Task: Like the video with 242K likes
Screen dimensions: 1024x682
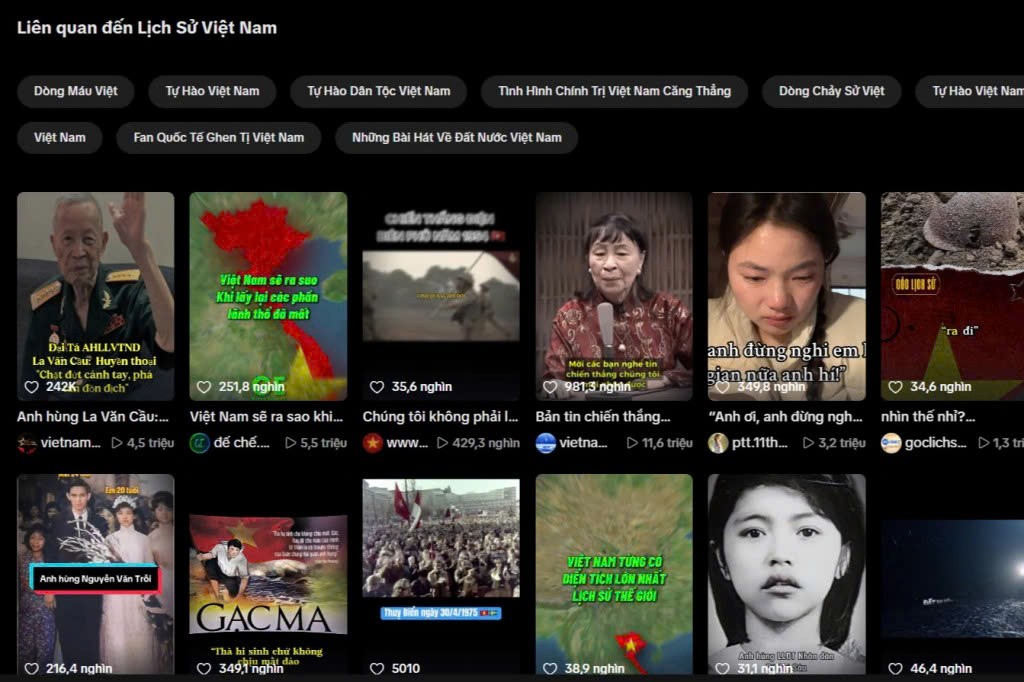Action: [x=31, y=387]
